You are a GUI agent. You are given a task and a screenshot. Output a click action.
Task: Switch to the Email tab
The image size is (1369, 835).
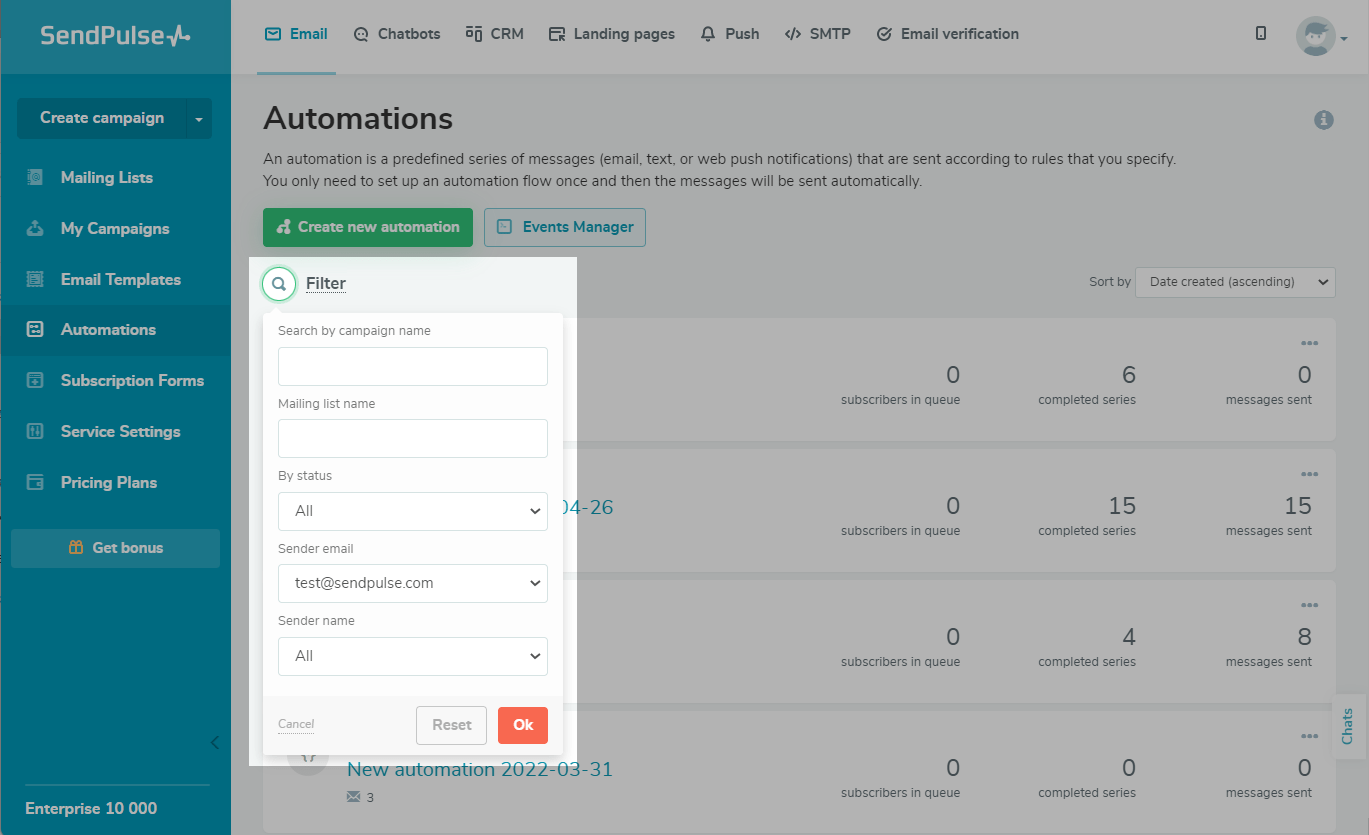(296, 34)
